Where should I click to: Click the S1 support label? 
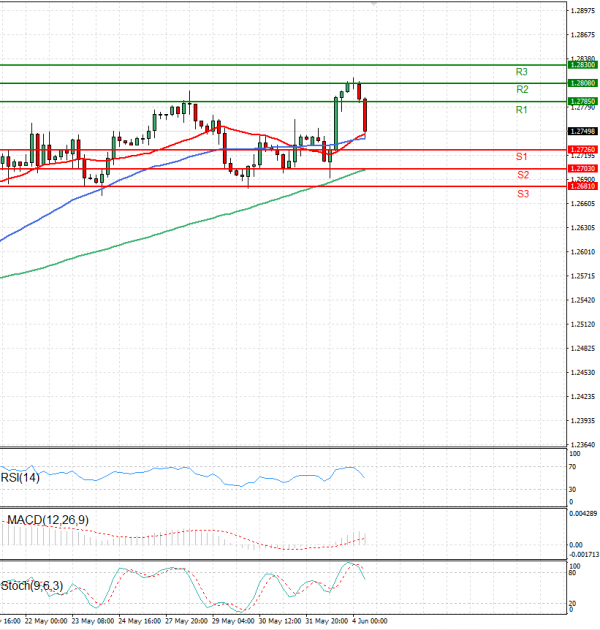(521, 157)
